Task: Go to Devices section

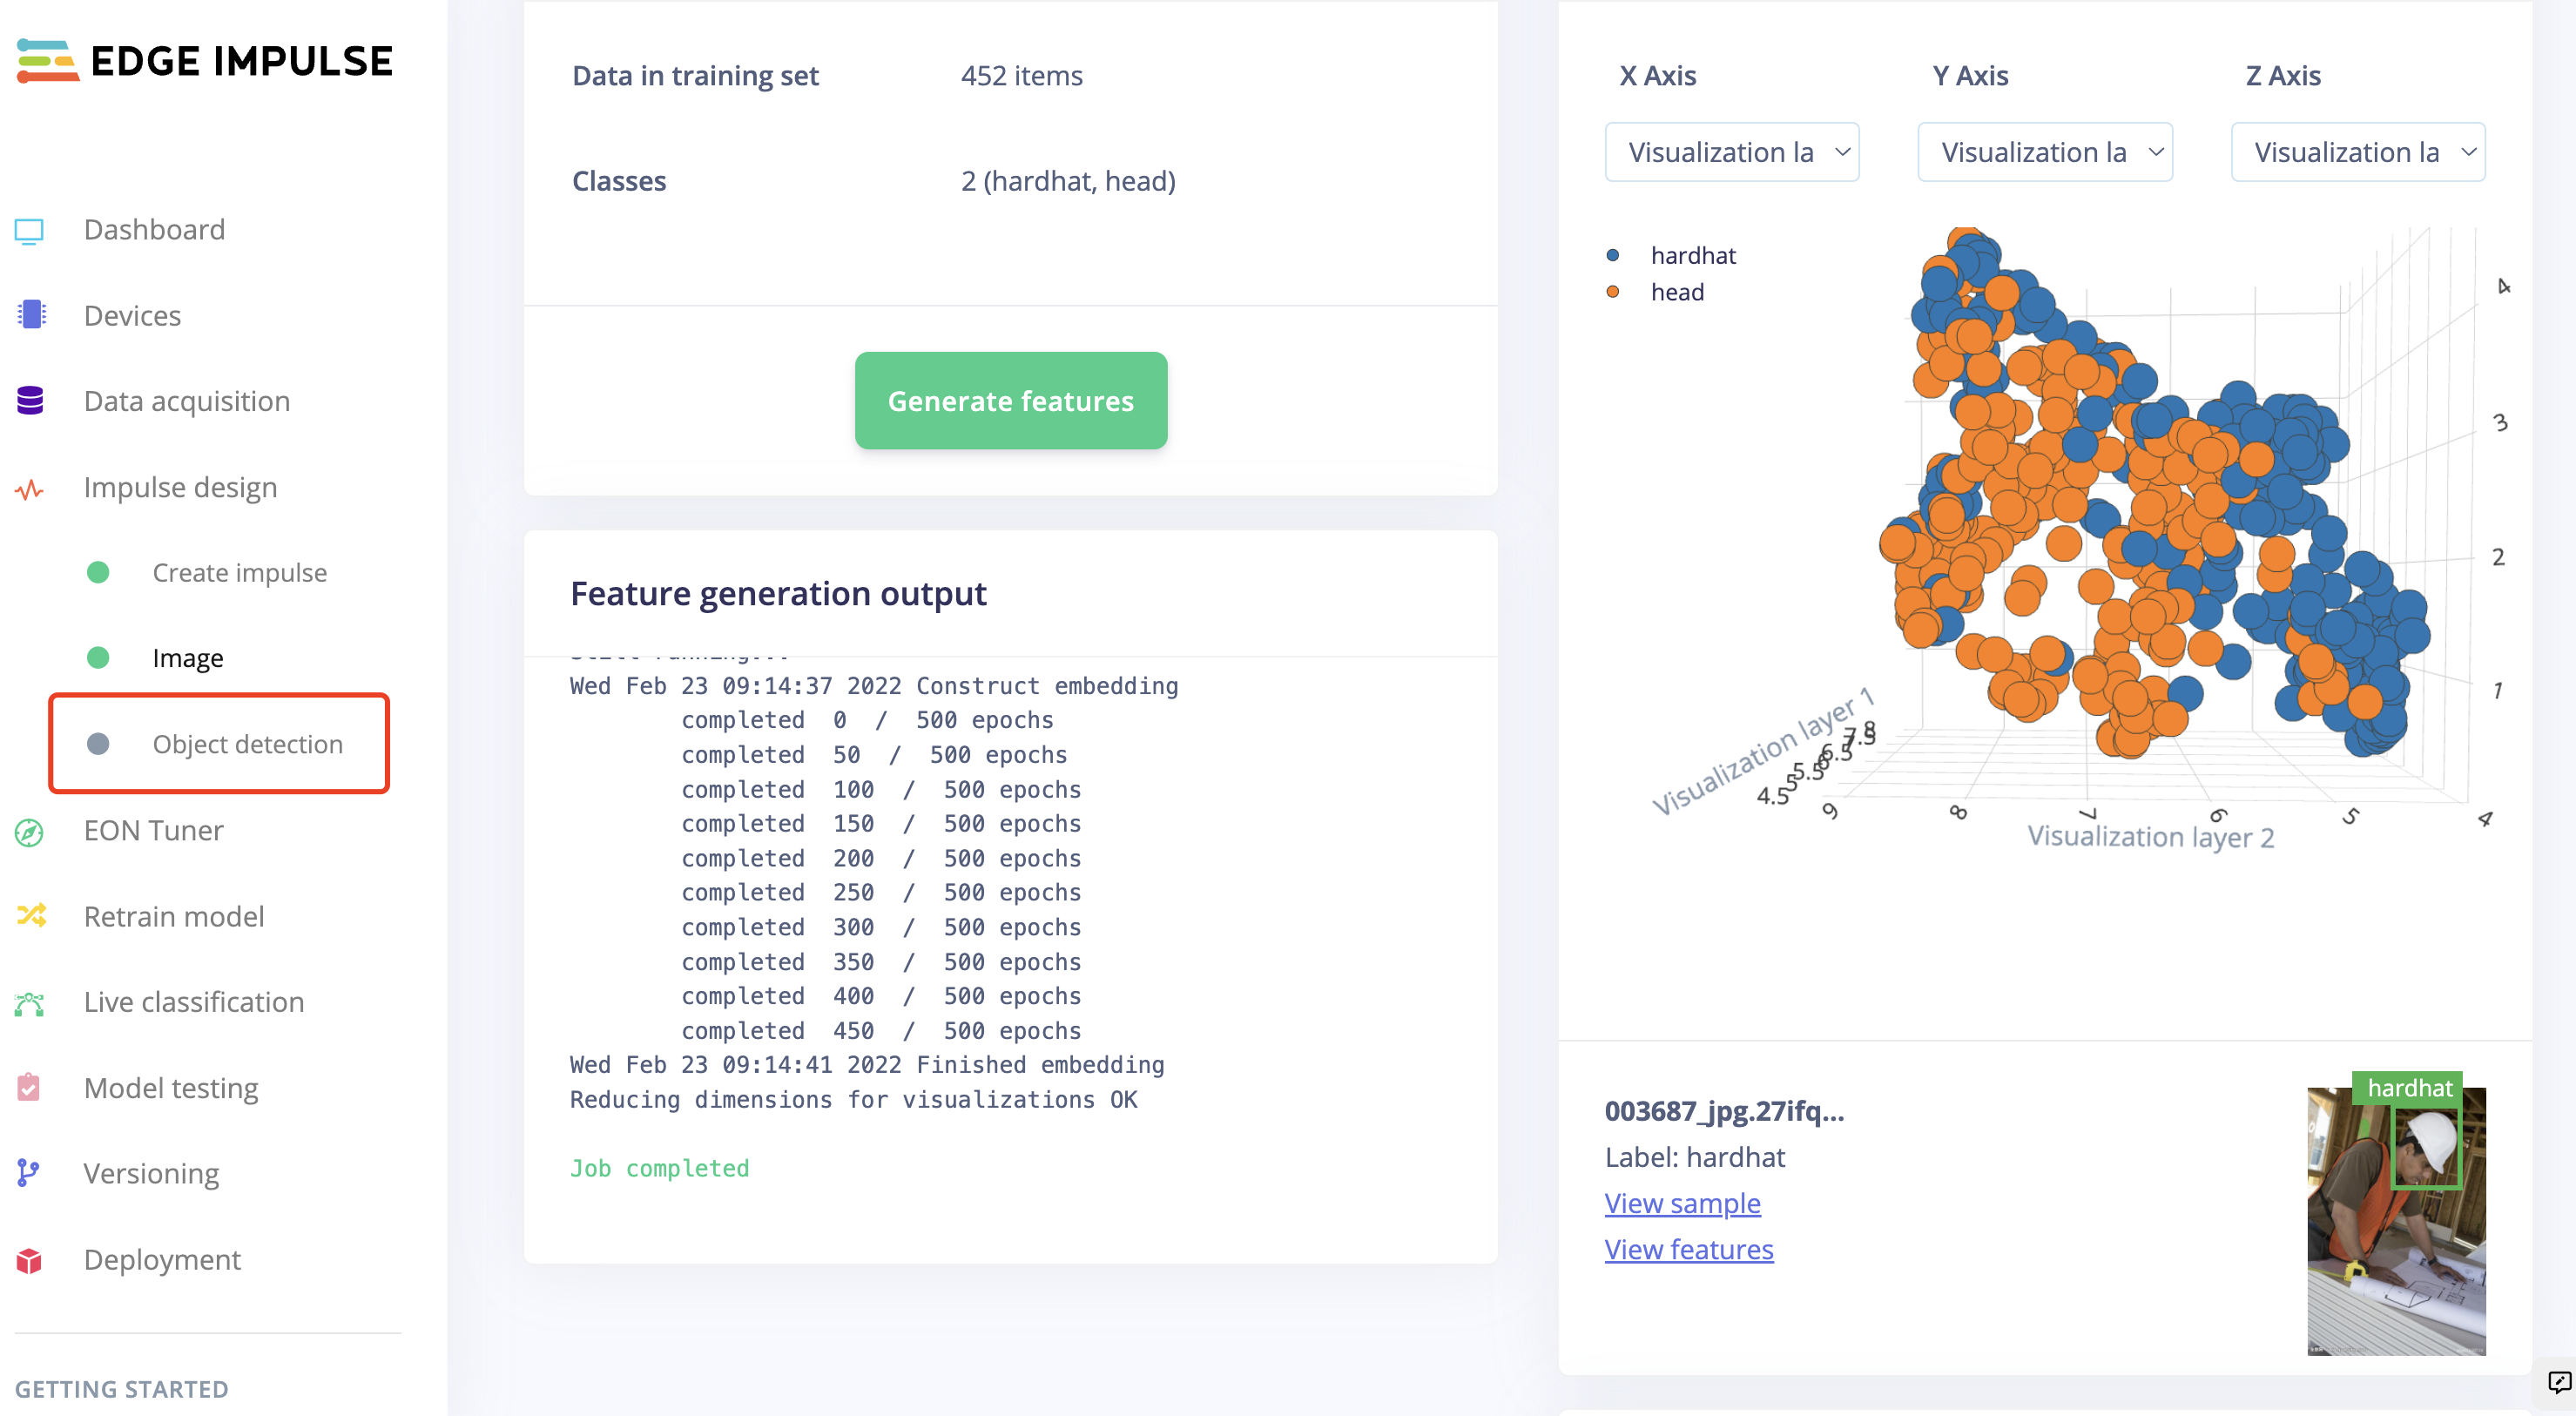Action: (132, 316)
